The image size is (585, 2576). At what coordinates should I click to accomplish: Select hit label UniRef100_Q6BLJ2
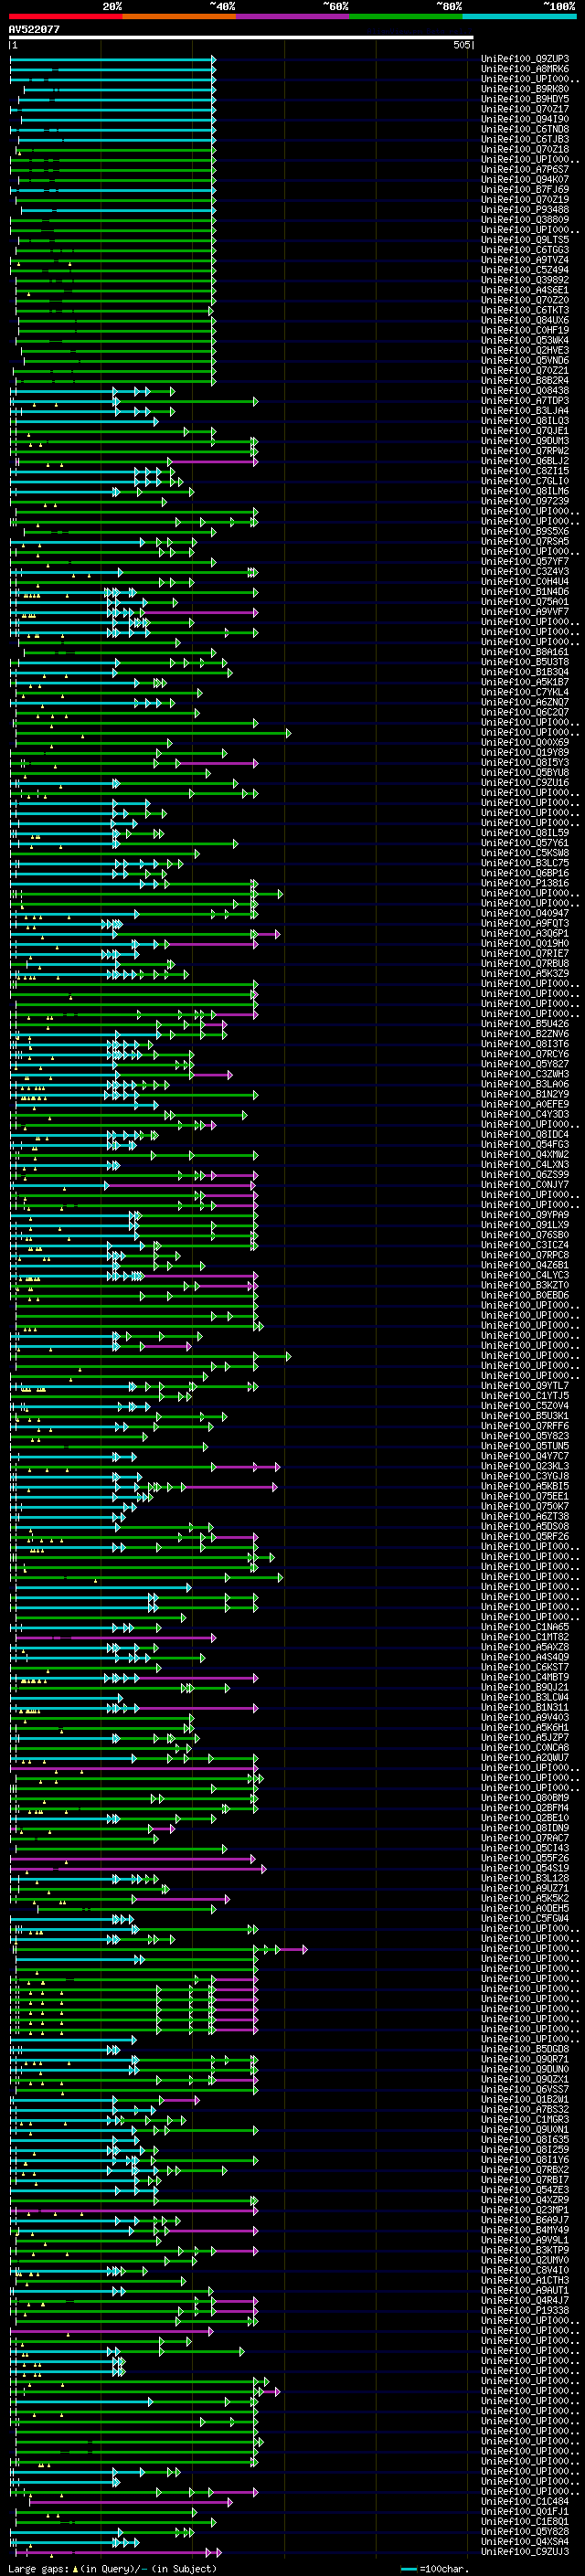click(x=525, y=461)
